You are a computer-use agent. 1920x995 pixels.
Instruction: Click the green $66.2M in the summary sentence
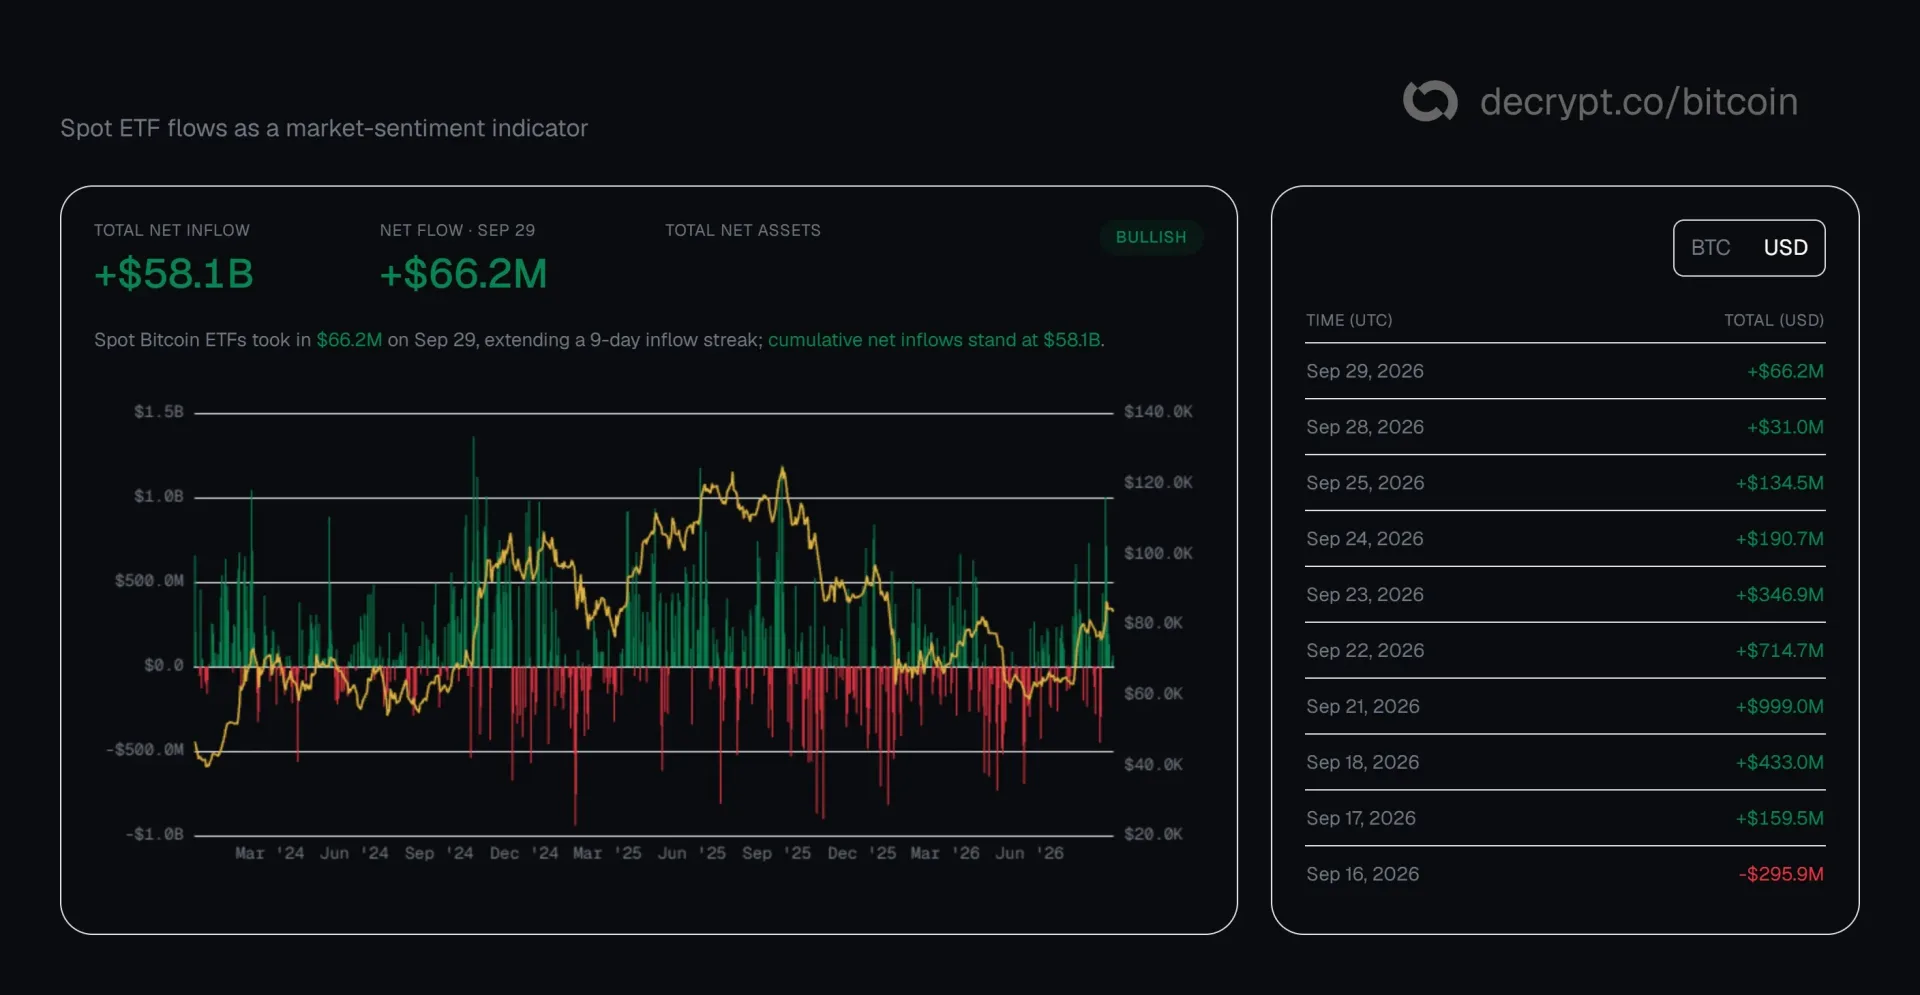[349, 340]
